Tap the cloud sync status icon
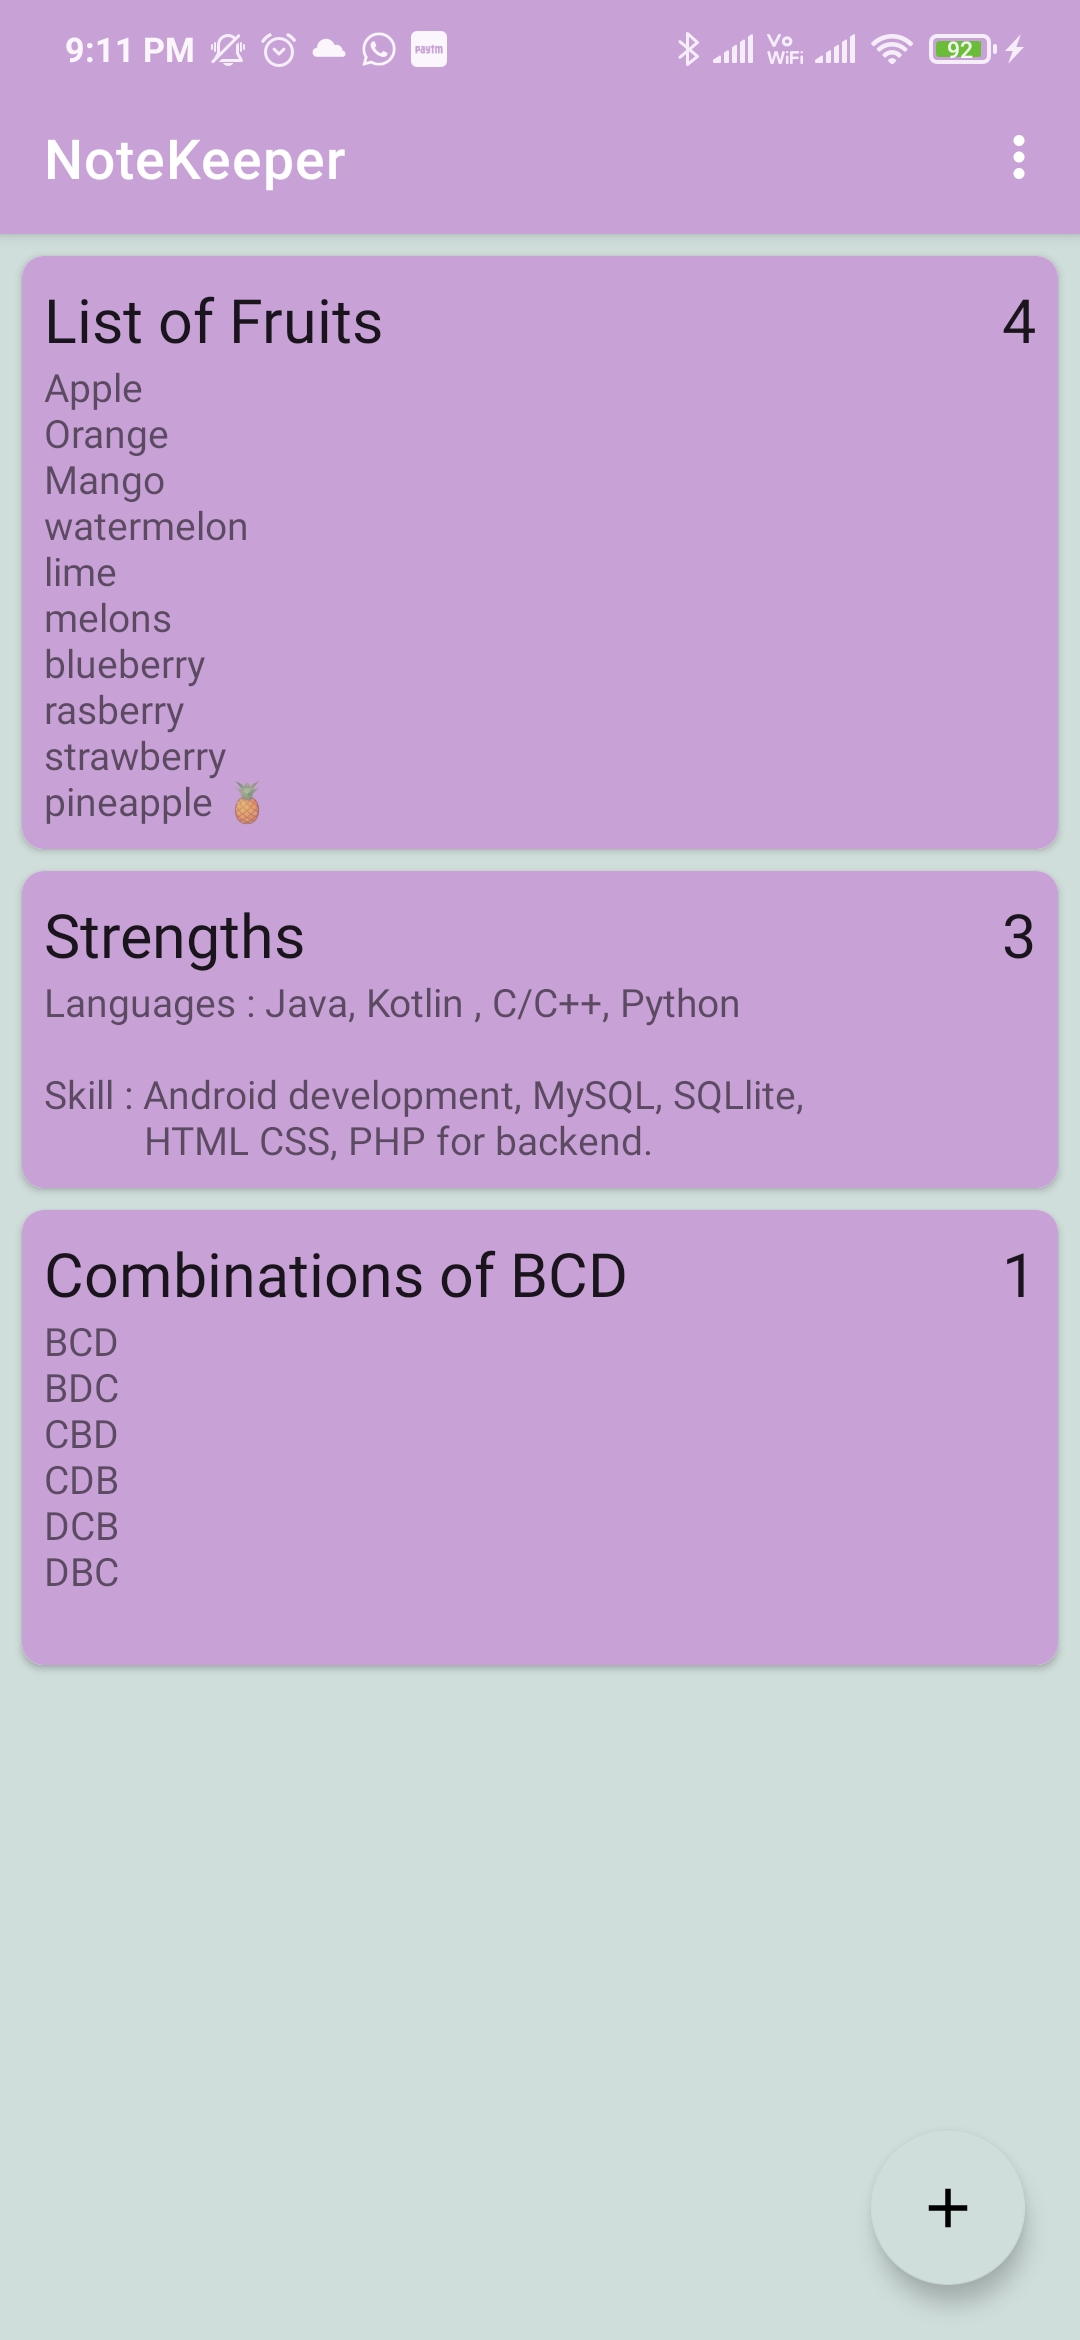The image size is (1080, 2340). coord(328,47)
